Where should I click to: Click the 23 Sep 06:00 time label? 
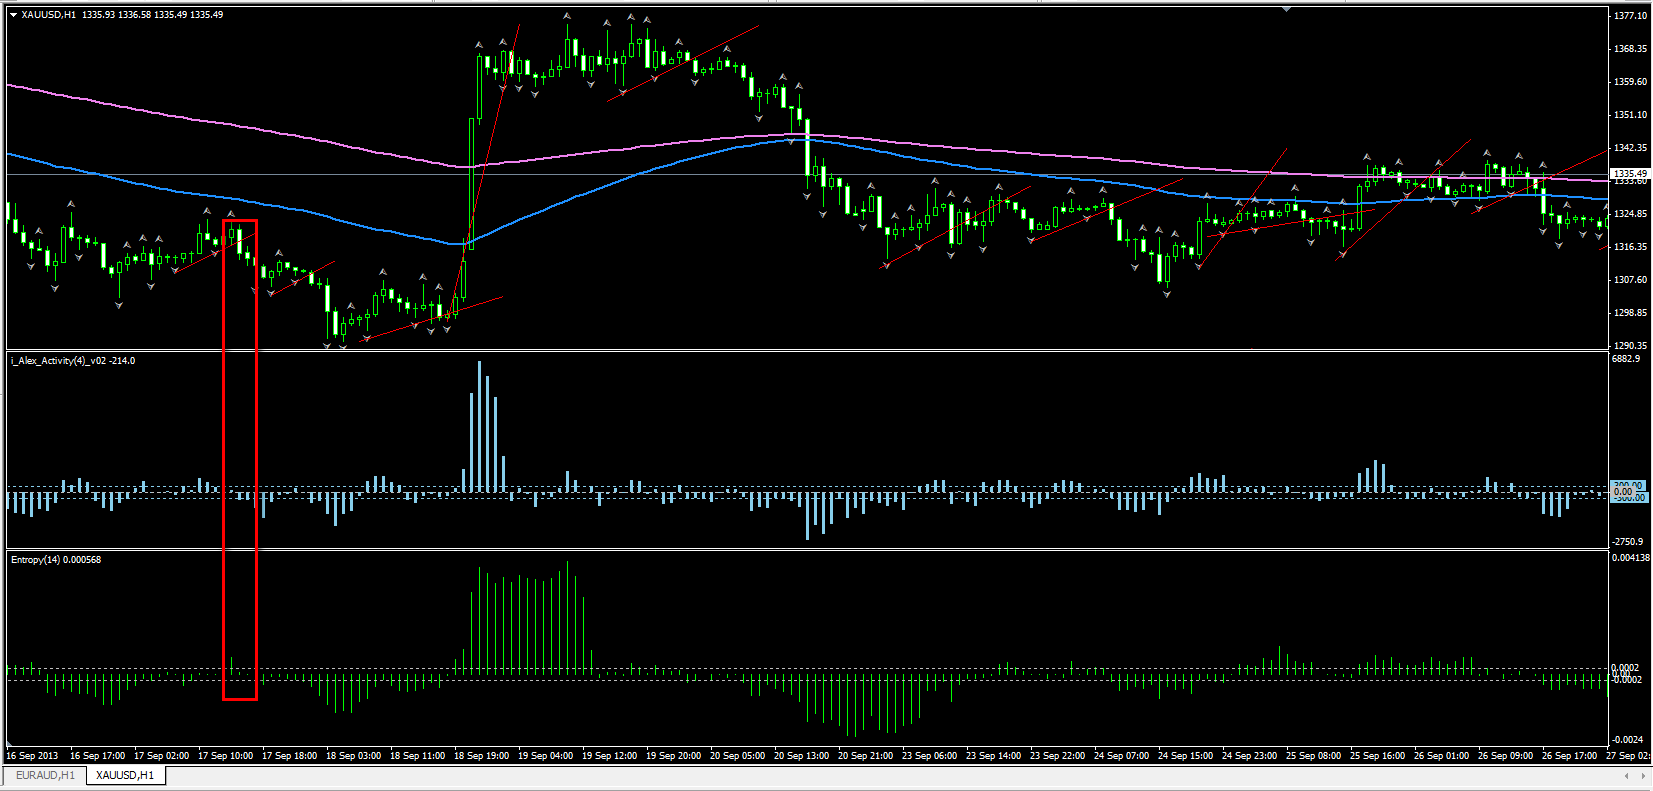coord(929,756)
